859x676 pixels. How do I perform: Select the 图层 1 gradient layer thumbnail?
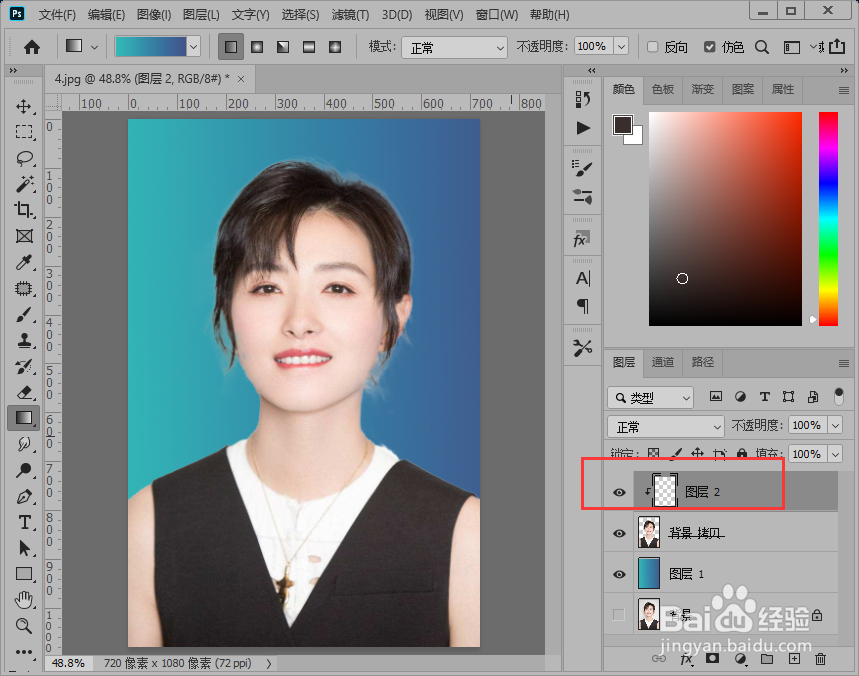[648, 573]
